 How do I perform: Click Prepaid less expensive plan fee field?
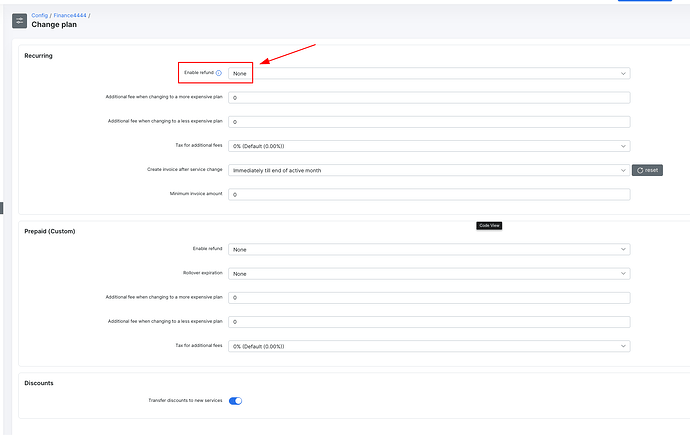tap(429, 322)
